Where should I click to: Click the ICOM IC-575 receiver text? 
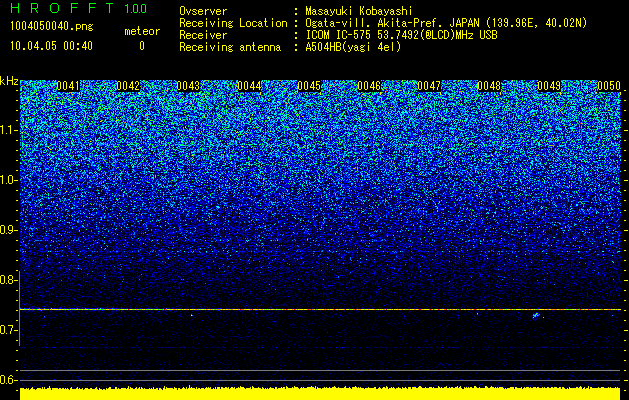(x=401, y=35)
